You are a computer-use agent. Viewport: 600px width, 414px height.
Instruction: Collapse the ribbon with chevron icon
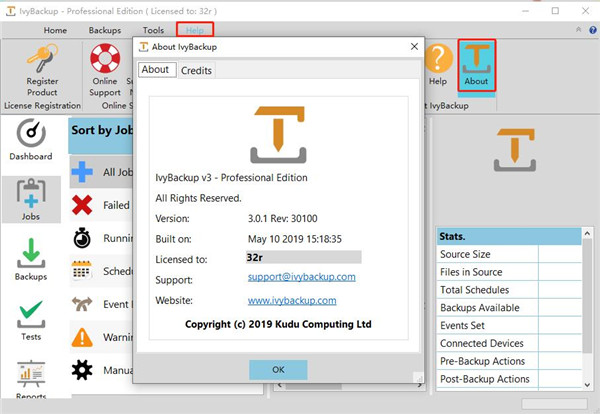pos(579,29)
